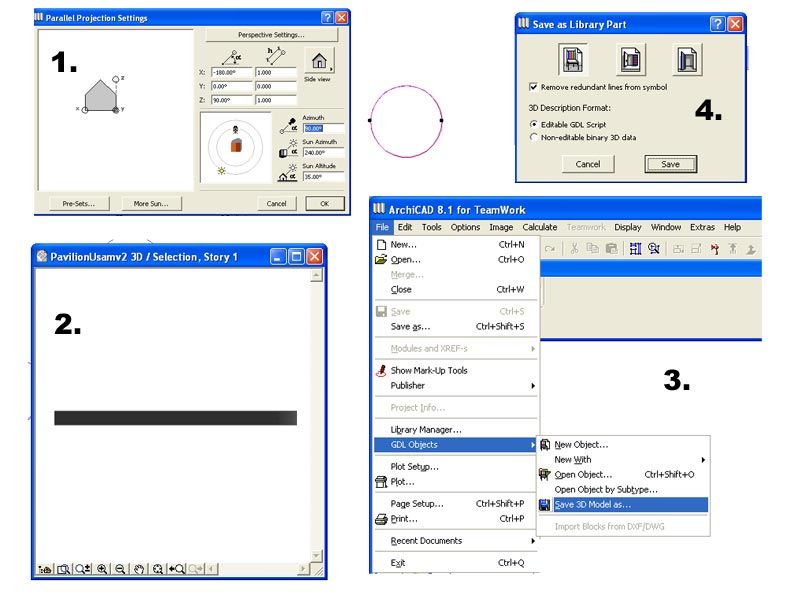Toggle Remove redundant lines from symbol checkbox
The width and height of the screenshot is (800, 600).
click(533, 87)
